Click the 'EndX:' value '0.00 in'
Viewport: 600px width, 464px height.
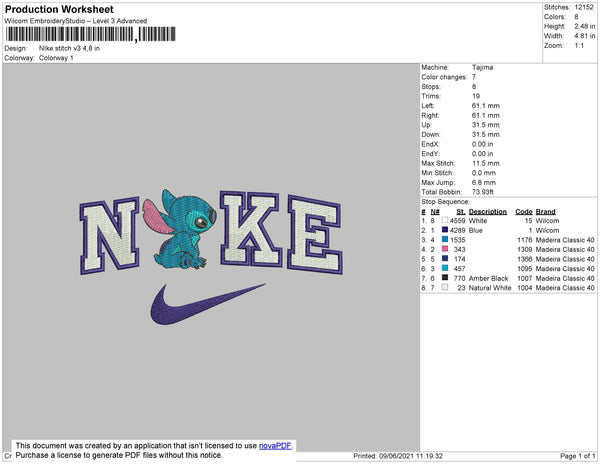click(x=482, y=144)
